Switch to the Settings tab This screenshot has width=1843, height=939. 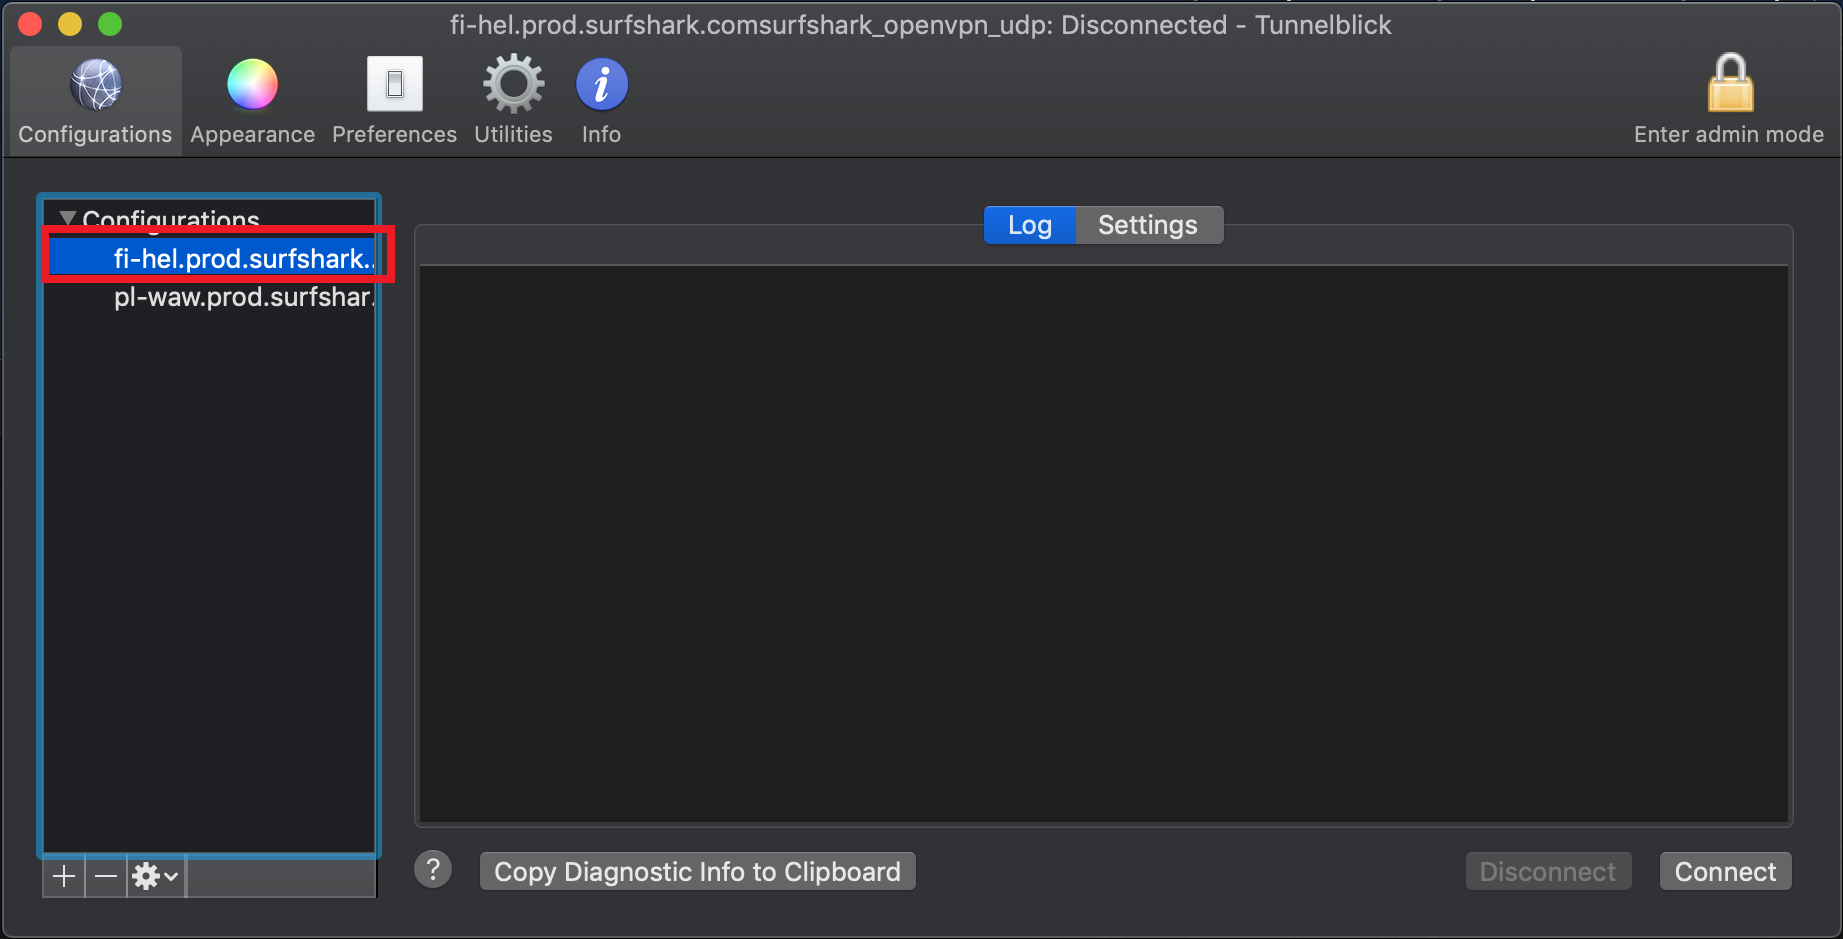(1148, 225)
